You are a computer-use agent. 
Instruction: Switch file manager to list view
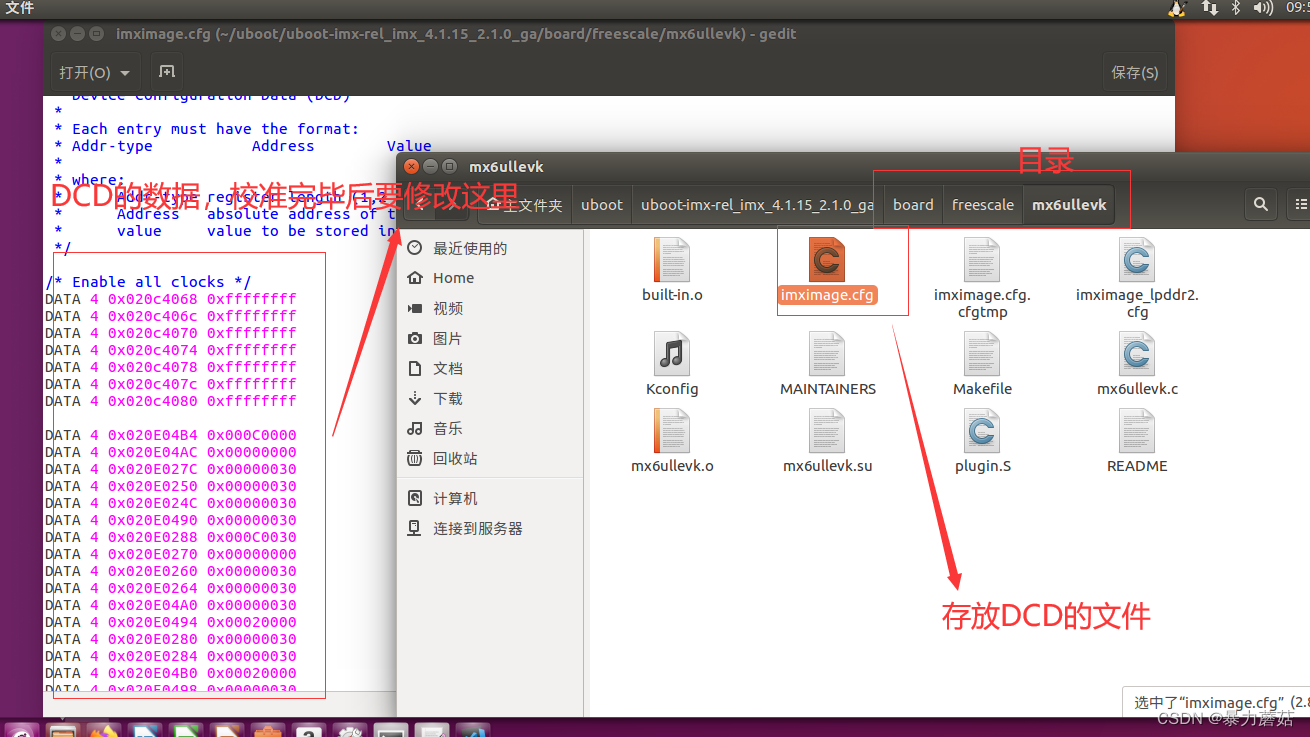[x=1300, y=204]
